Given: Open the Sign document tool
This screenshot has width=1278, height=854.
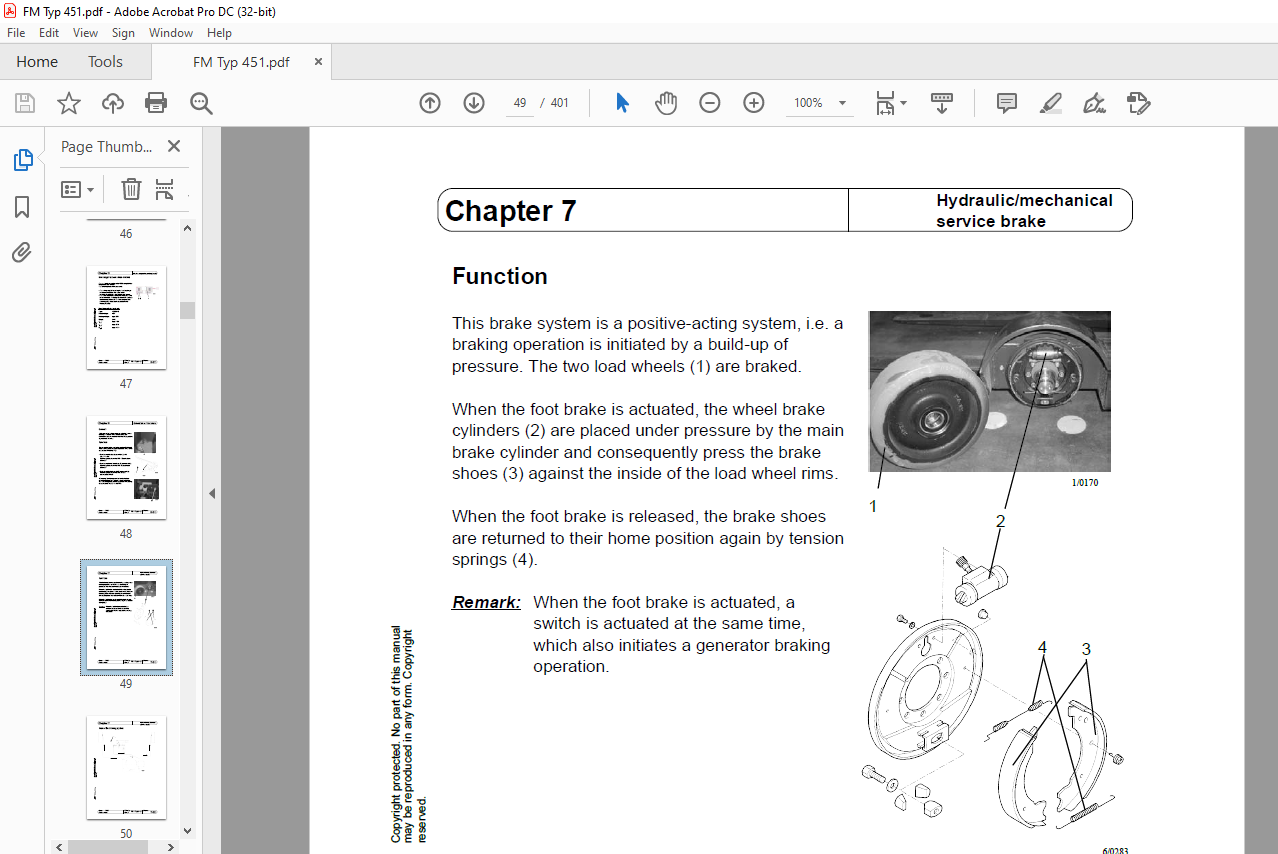Looking at the screenshot, I should [1094, 103].
